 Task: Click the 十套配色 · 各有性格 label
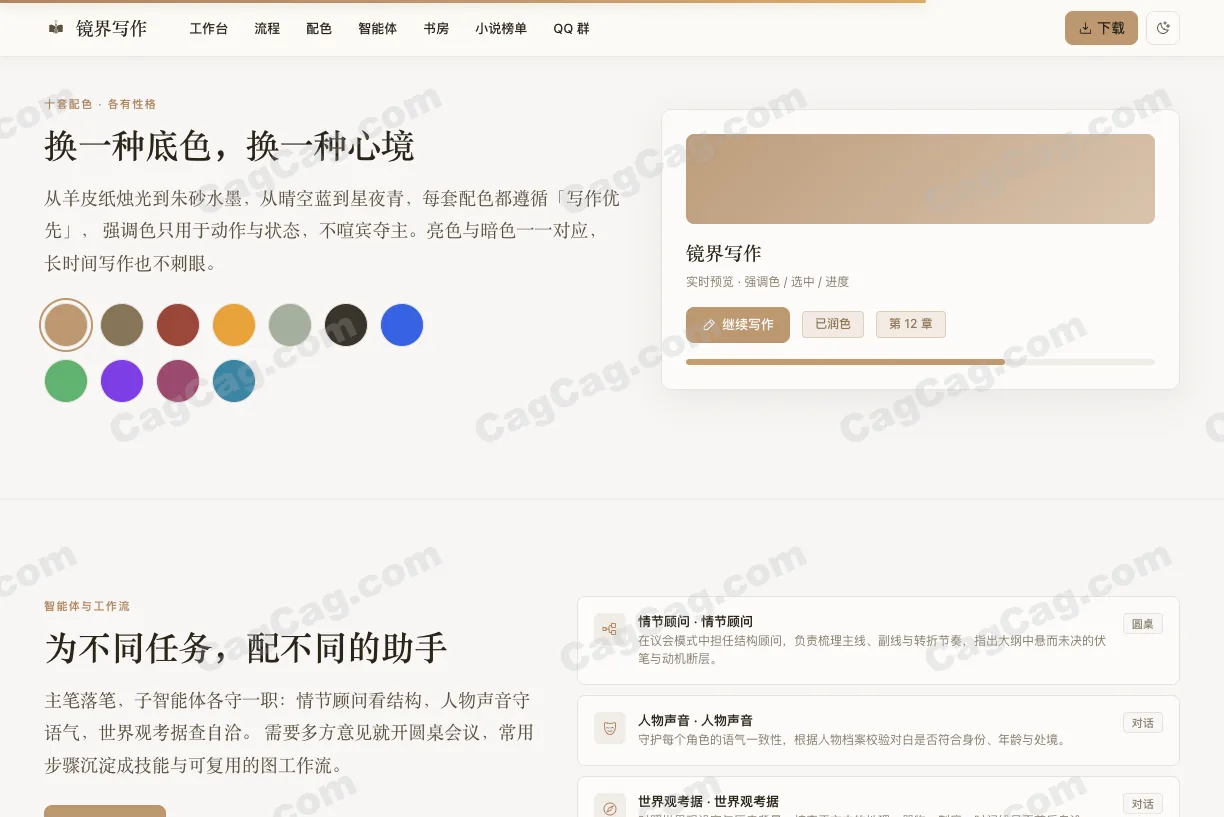(x=100, y=104)
